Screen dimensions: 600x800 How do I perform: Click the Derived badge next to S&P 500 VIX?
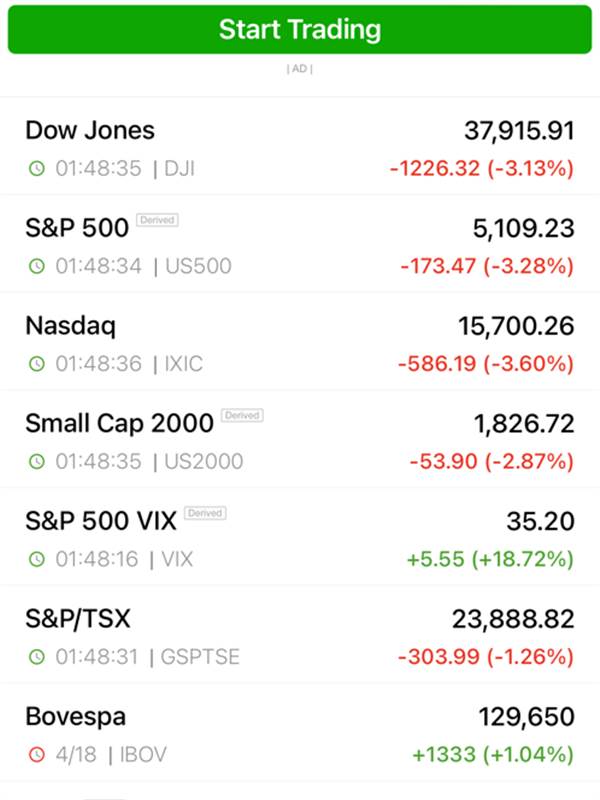pos(205,513)
